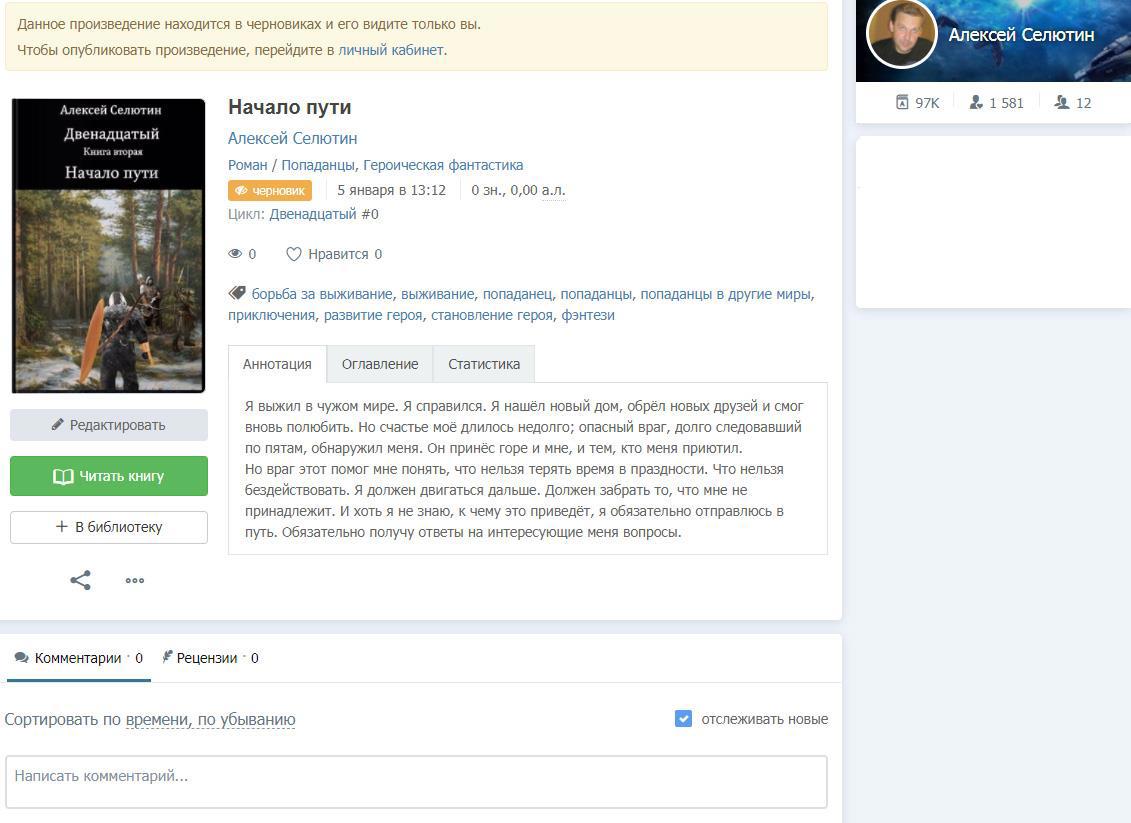Click the 0 зн., 0,00 а.л. text
The height and width of the screenshot is (823, 1131).
(518, 190)
